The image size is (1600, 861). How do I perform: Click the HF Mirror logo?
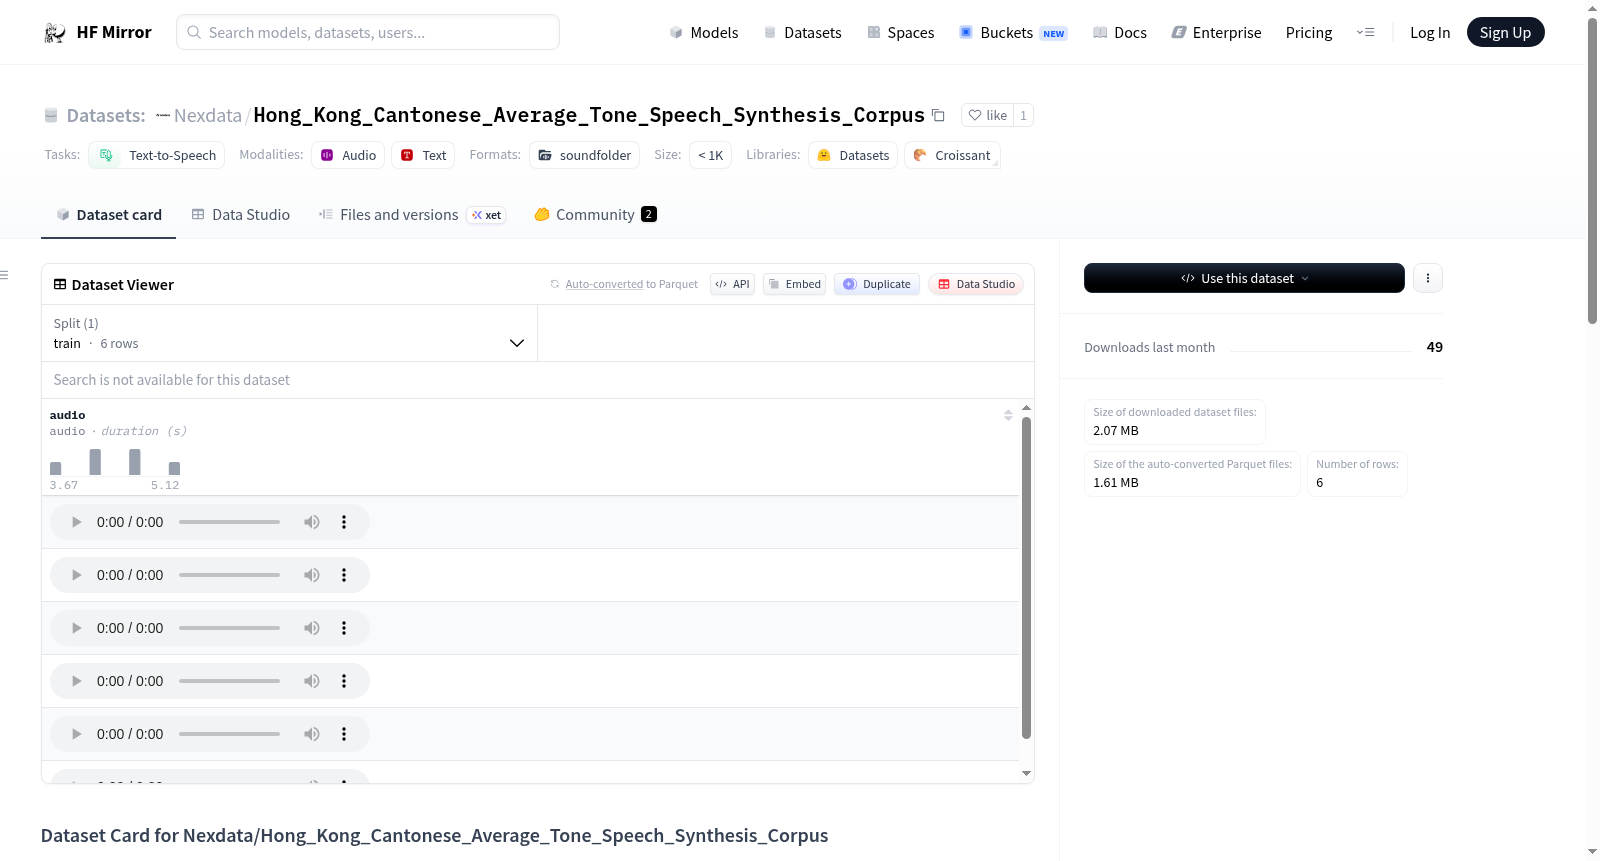[x=98, y=32]
